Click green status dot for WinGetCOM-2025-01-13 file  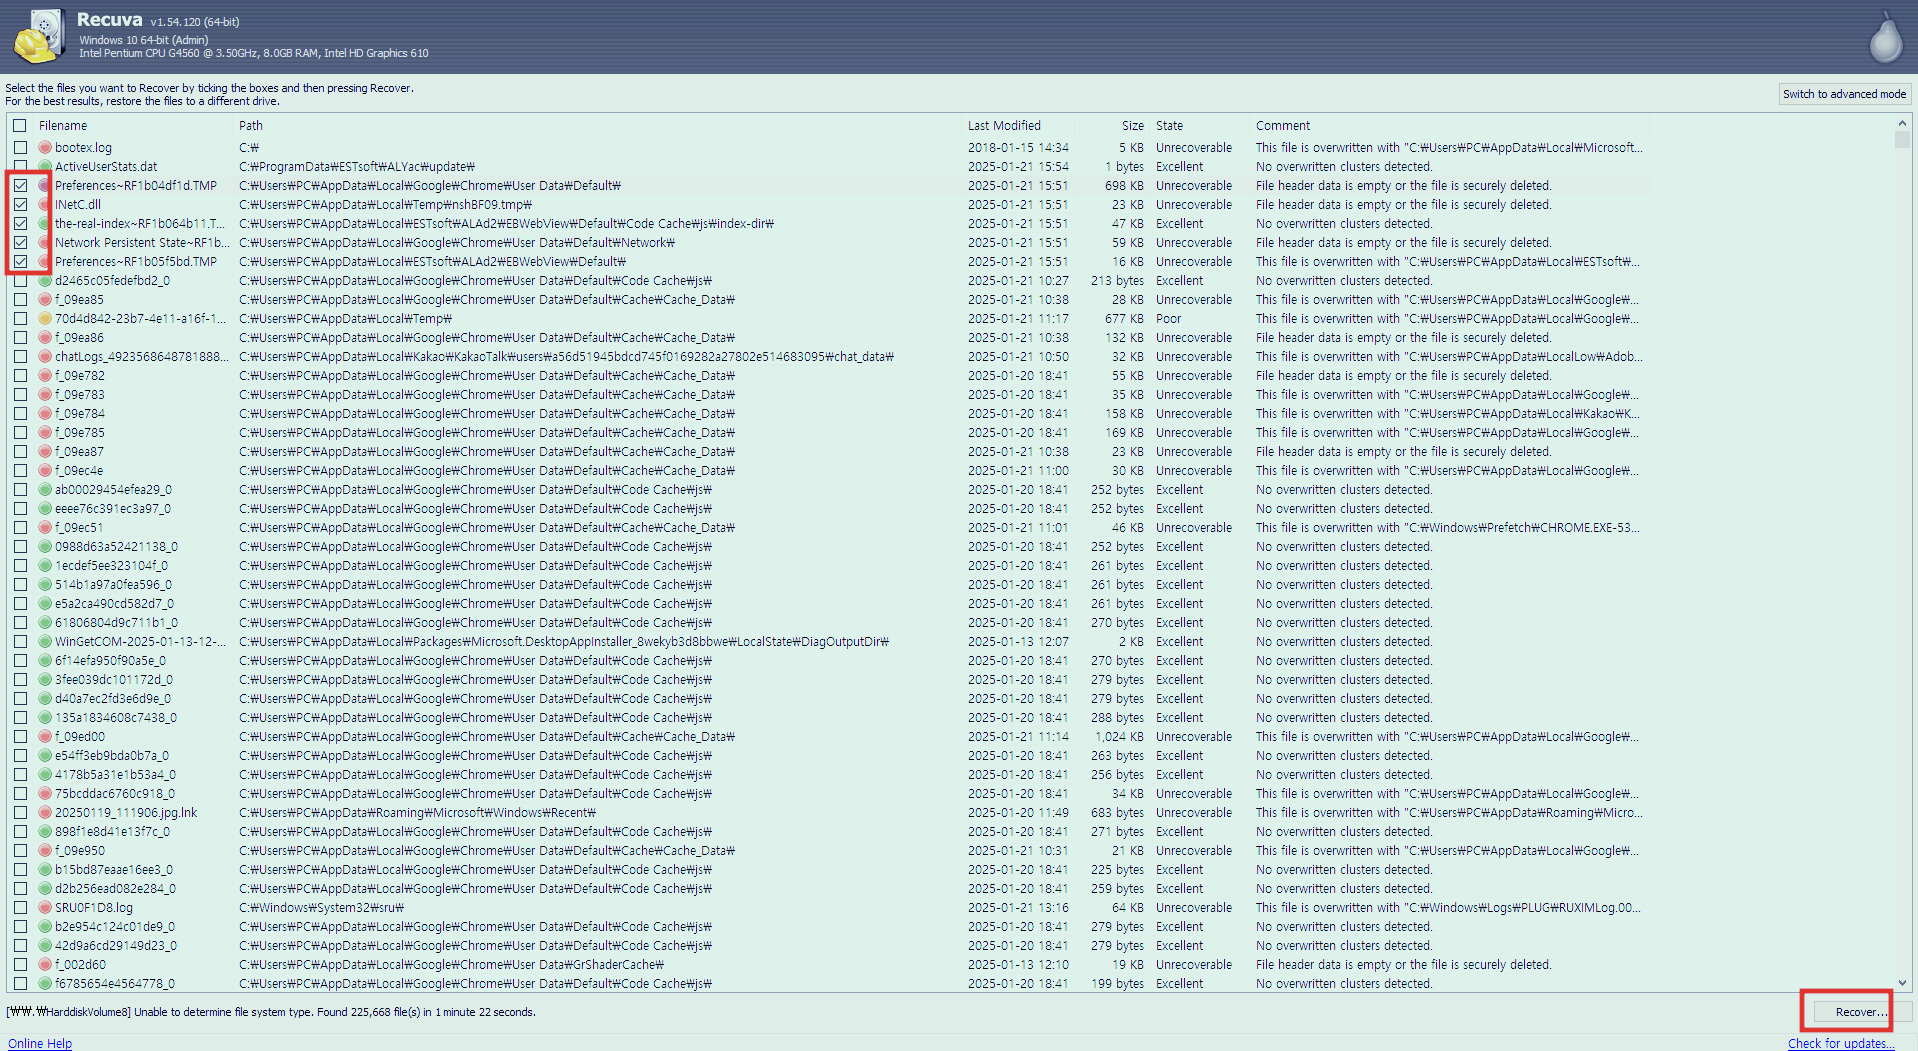click(x=45, y=642)
